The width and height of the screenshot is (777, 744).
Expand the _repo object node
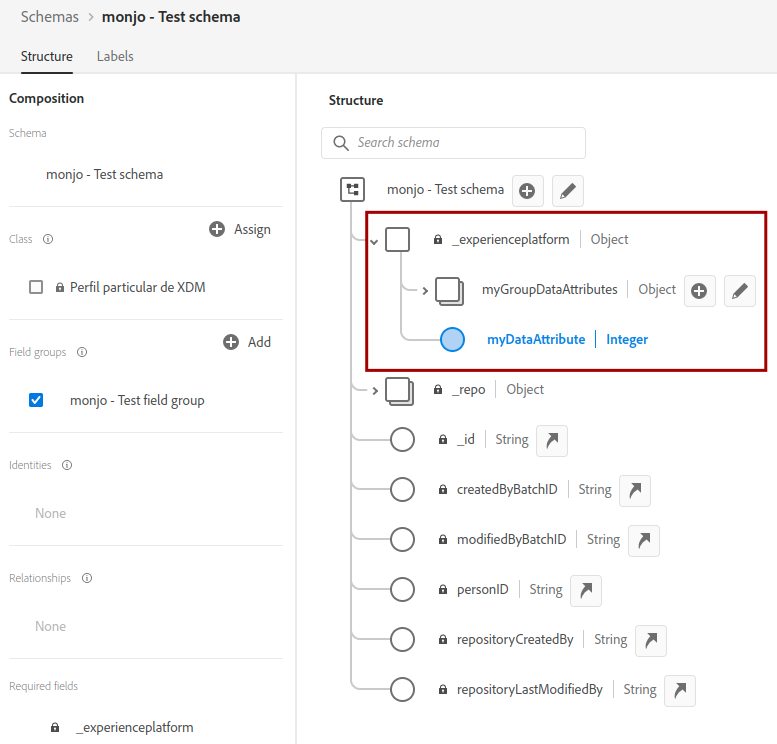(375, 391)
